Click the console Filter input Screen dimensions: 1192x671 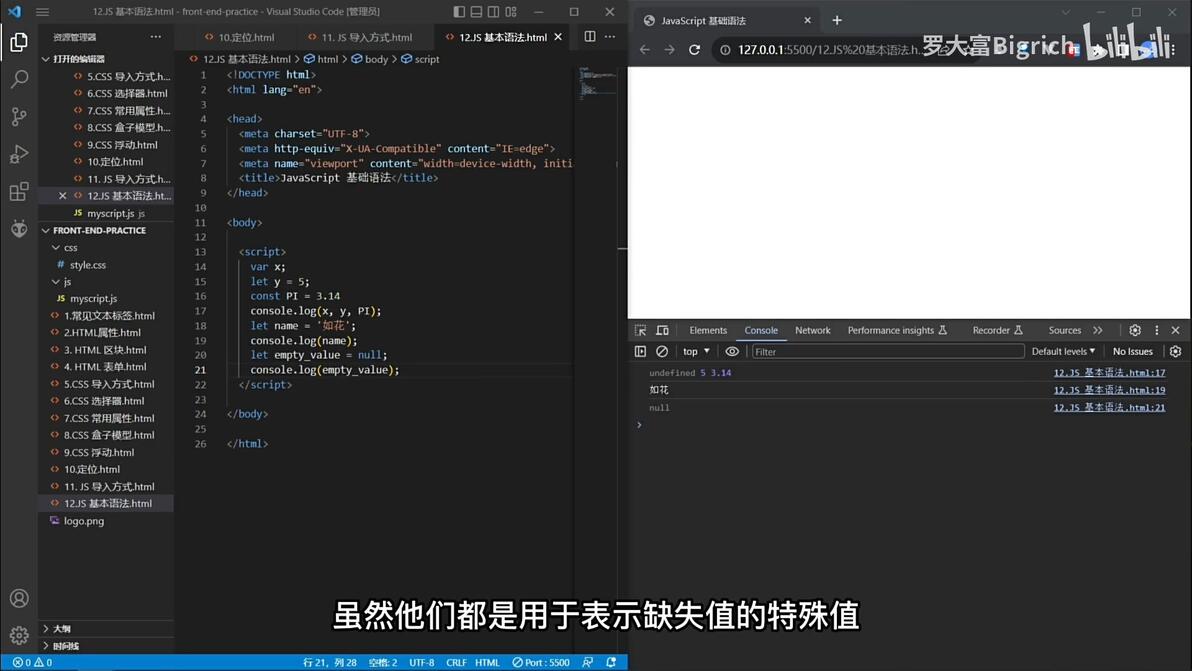point(888,352)
